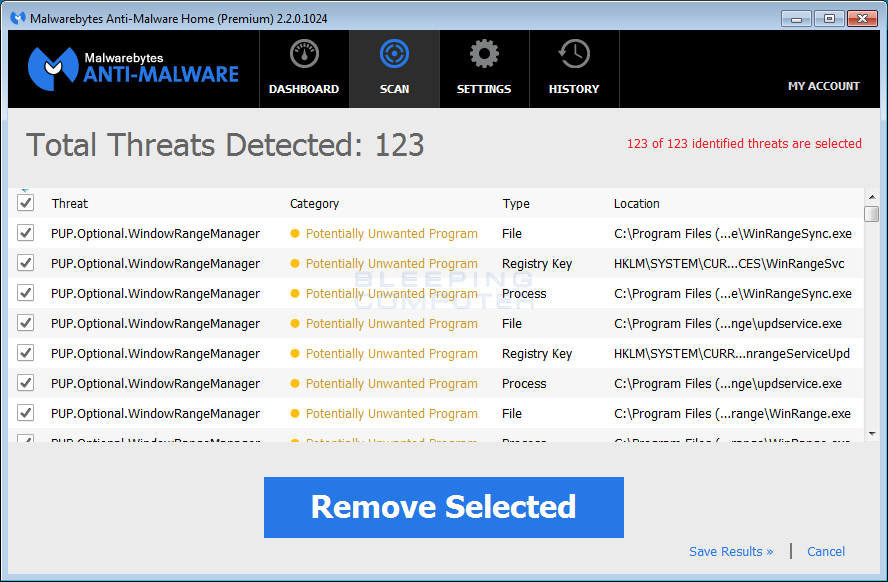Sort the list by the Type column
Viewport: 888px width, 582px height.
pos(515,203)
